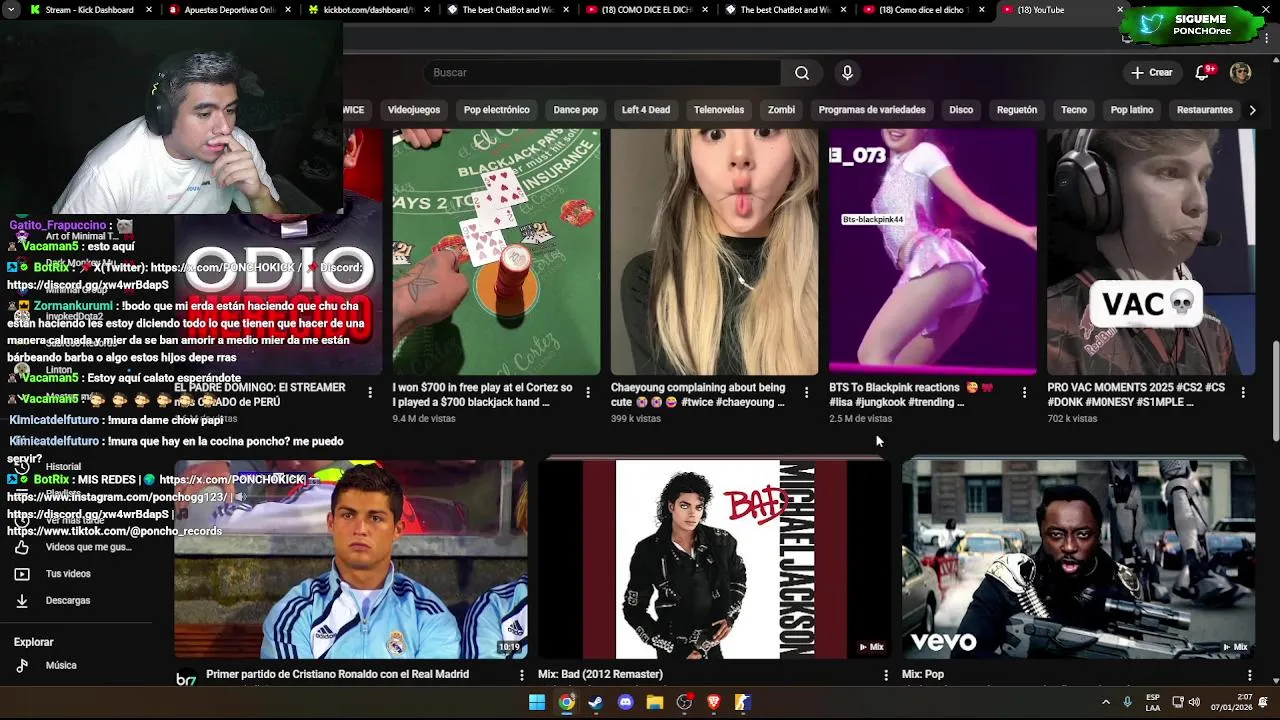The height and width of the screenshot is (720, 1280).
Task: Open options for Mix: Bad (2012 Remaster)
Action: [885, 676]
